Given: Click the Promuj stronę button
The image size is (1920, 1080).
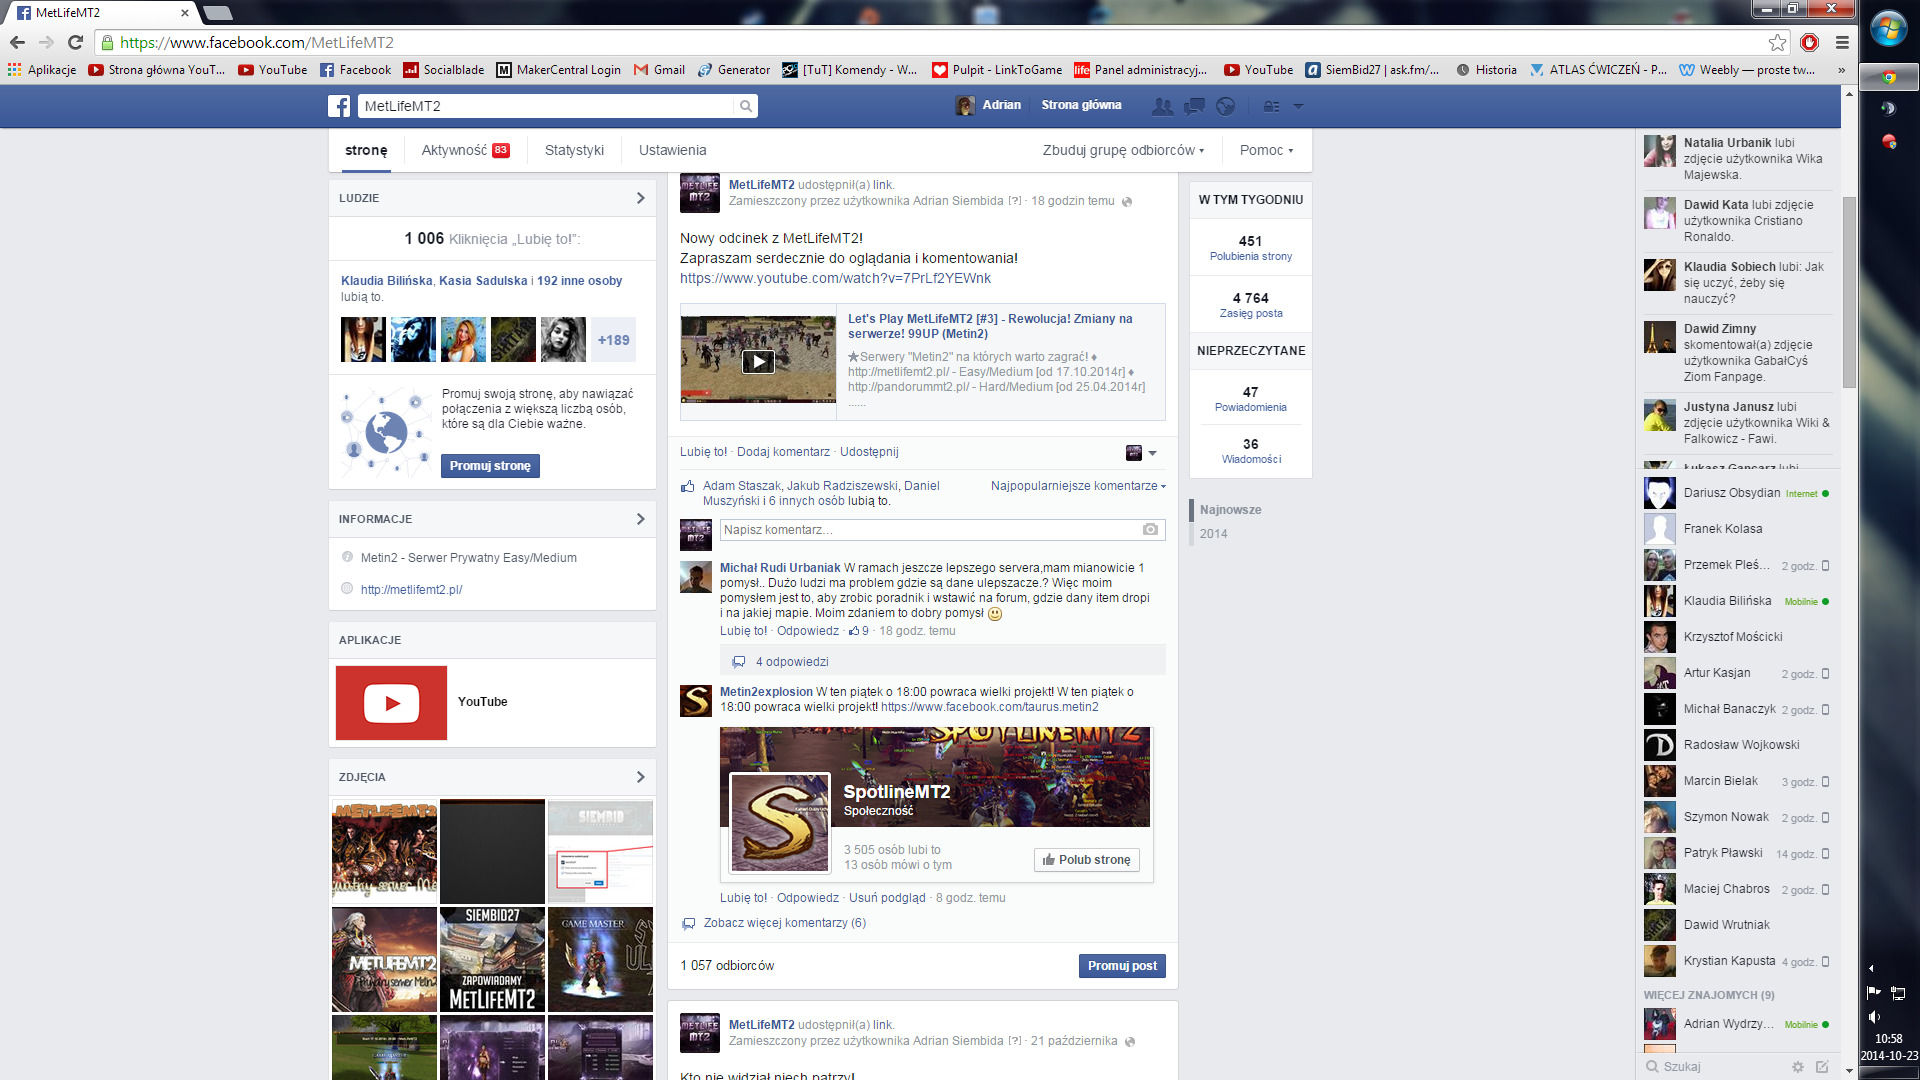Looking at the screenshot, I should pyautogui.click(x=490, y=466).
